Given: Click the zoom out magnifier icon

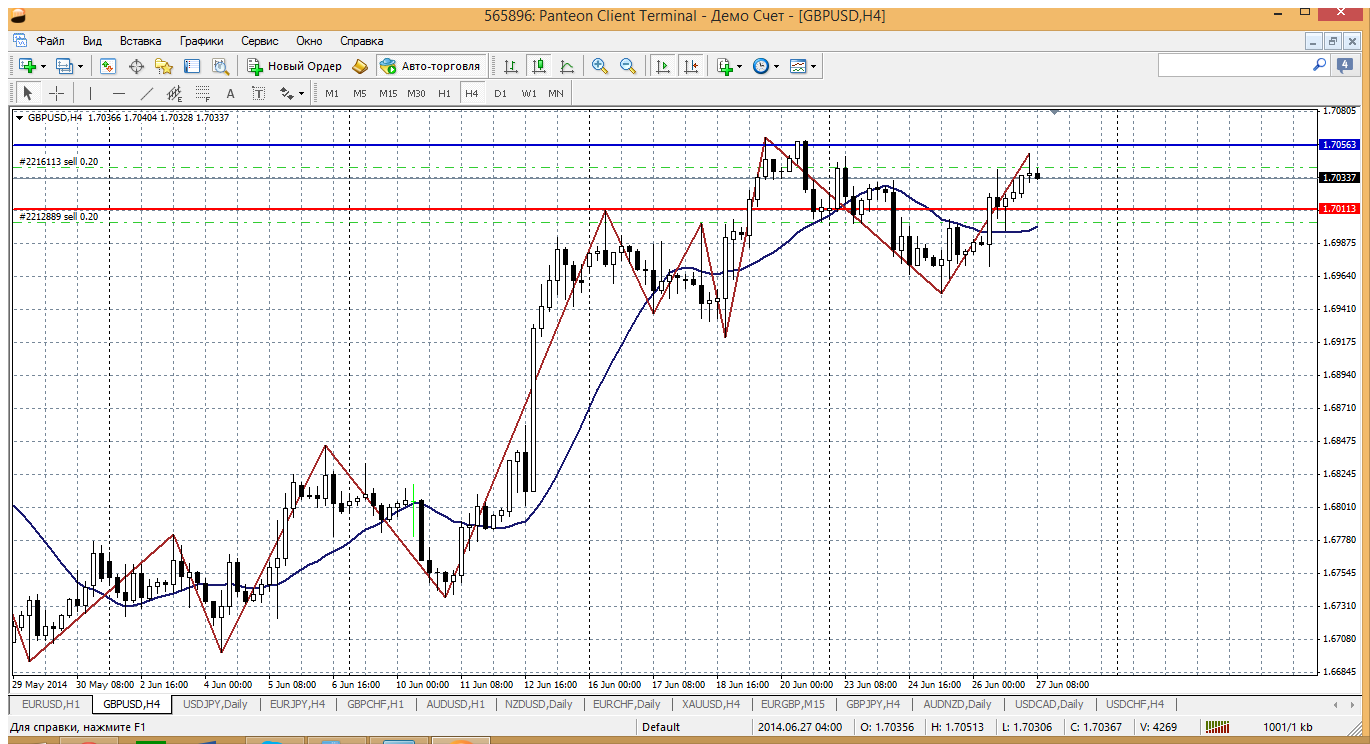Looking at the screenshot, I should point(628,66).
